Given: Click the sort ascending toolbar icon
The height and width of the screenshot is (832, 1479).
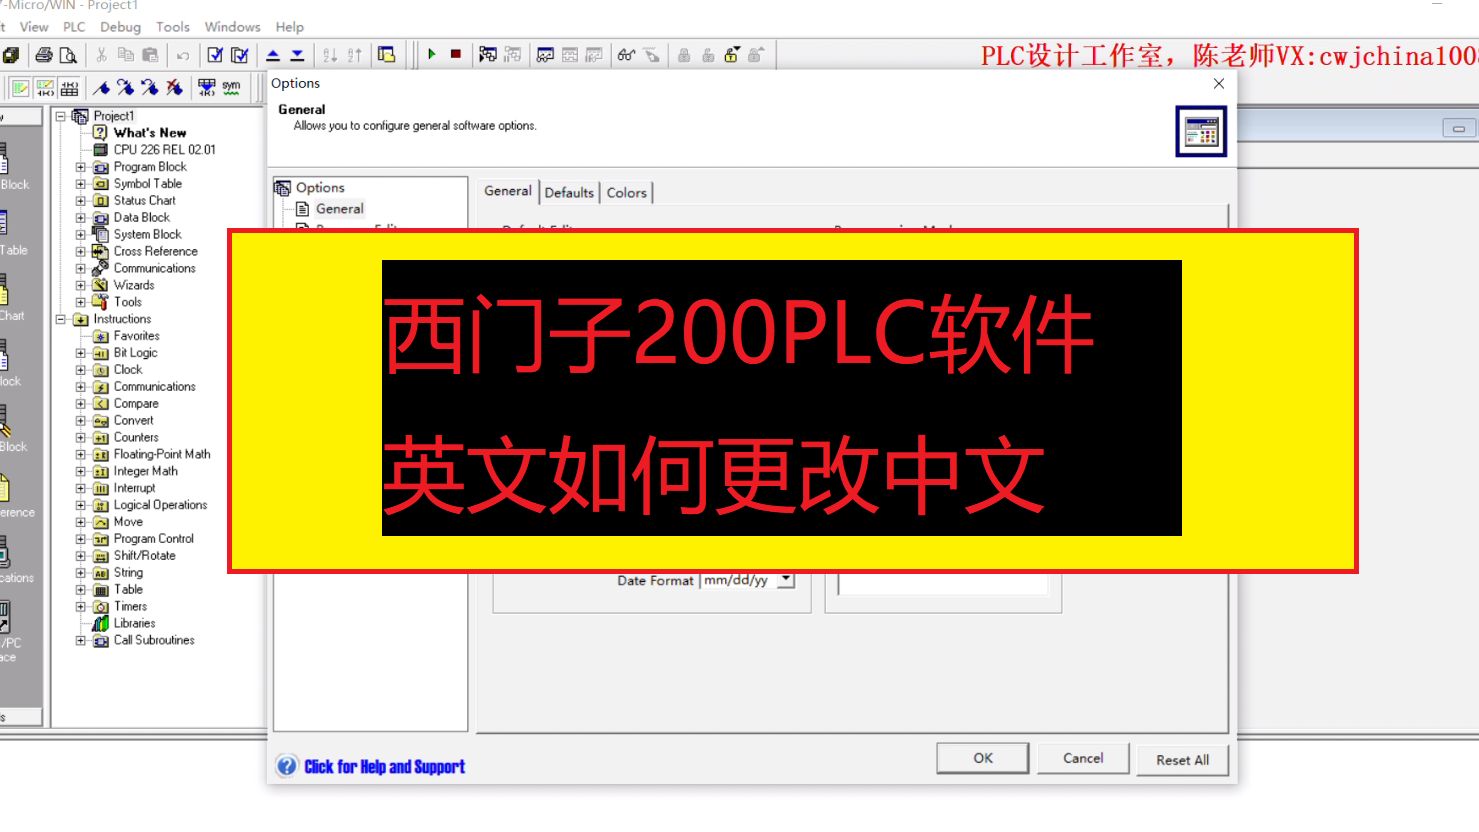Looking at the screenshot, I should pyautogui.click(x=330, y=55).
